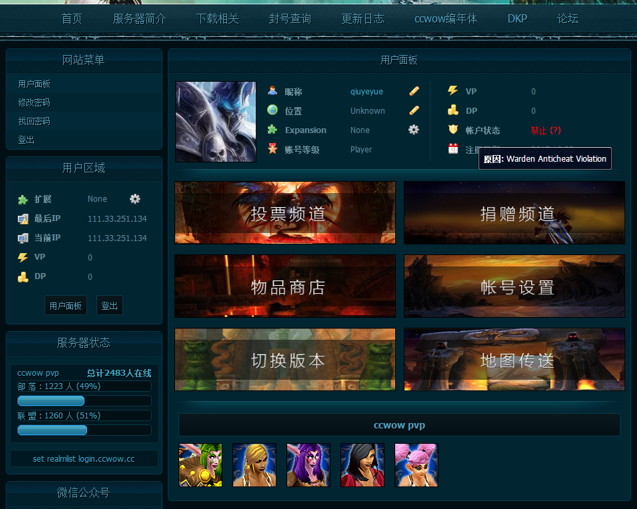This screenshot has height=509, width=637.
Task: Click Warden Anticheat Violation tooltip
Action: coord(545,159)
